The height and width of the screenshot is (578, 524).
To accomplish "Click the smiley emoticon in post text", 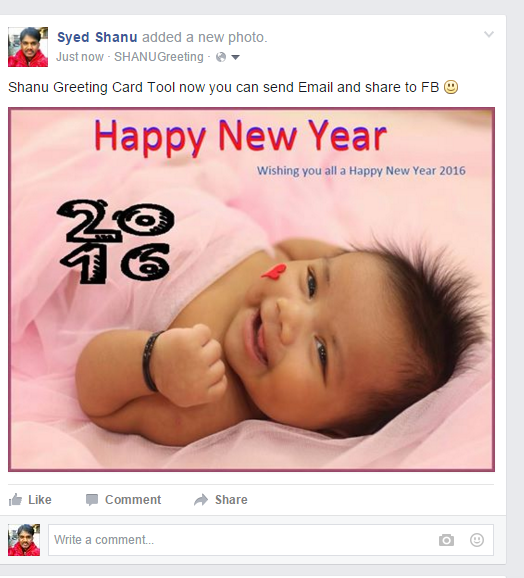I will click(451, 87).
